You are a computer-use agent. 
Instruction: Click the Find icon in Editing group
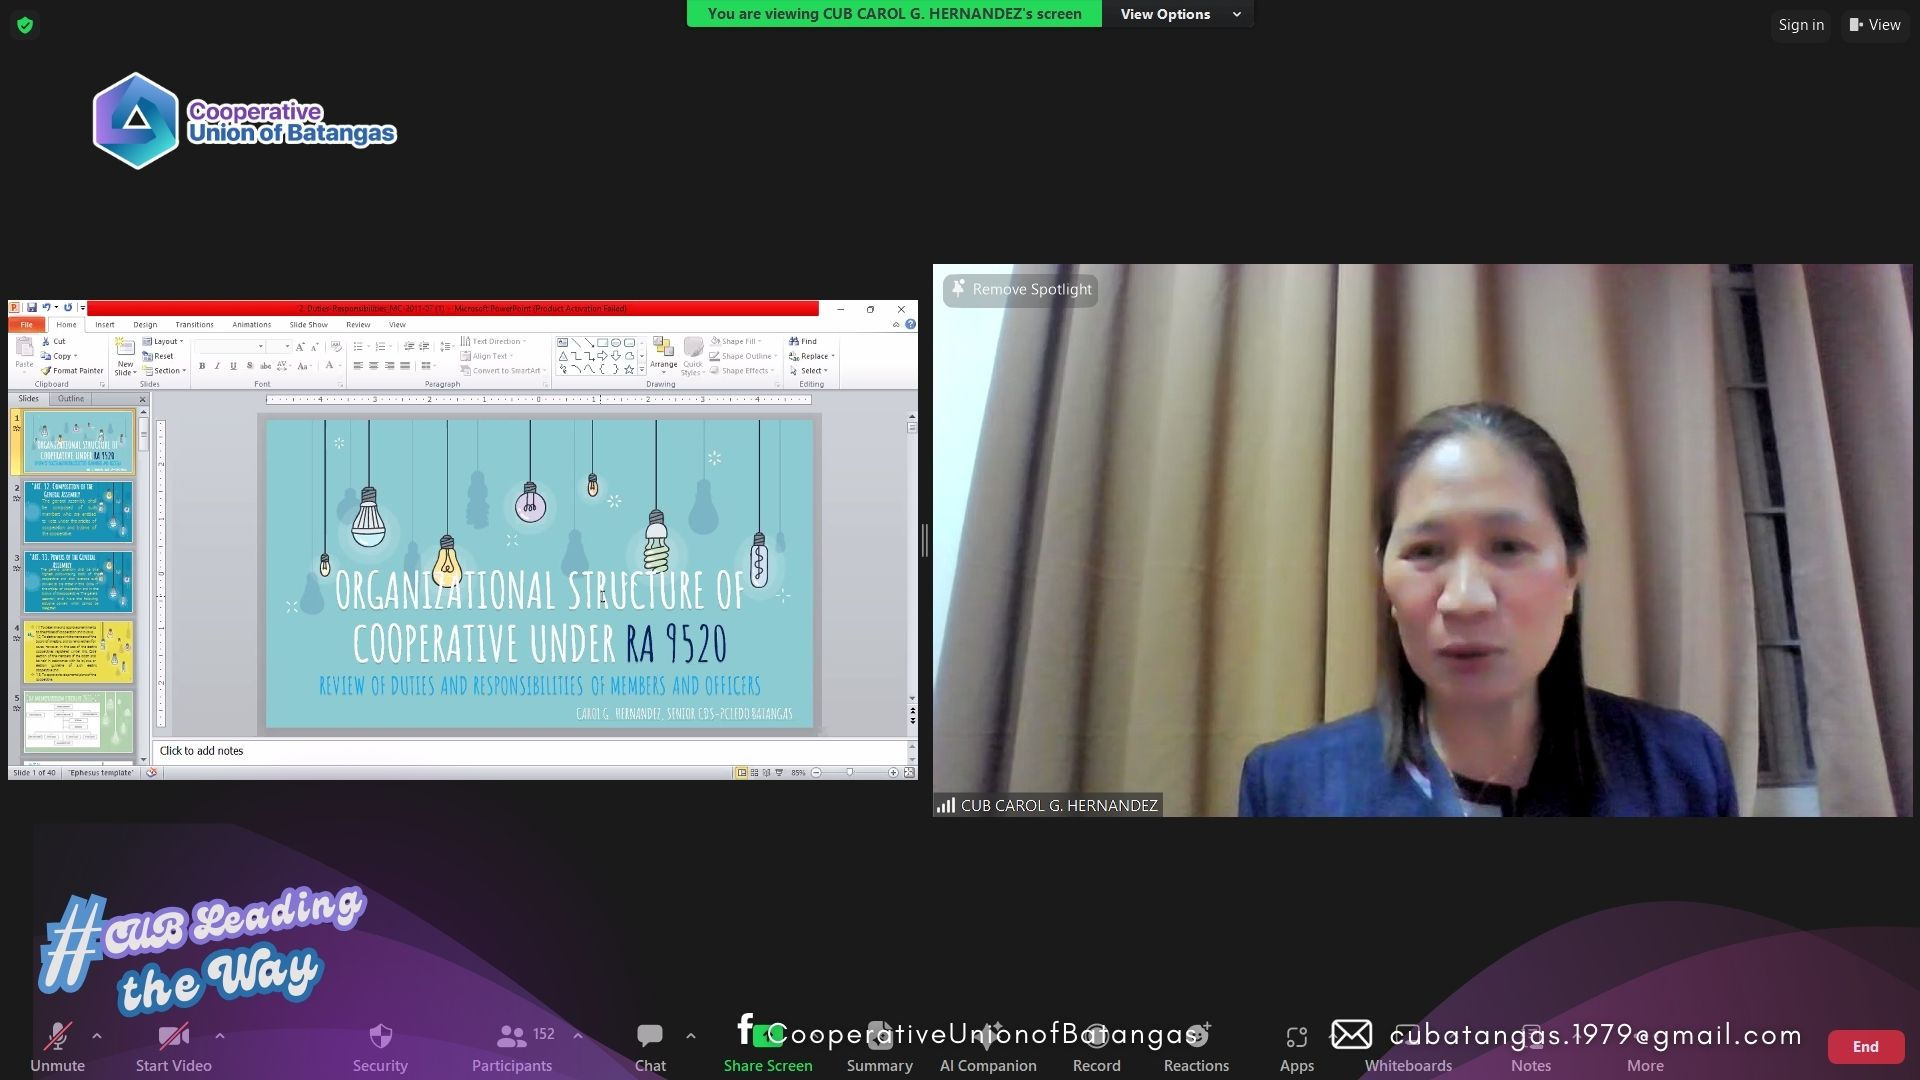(803, 341)
